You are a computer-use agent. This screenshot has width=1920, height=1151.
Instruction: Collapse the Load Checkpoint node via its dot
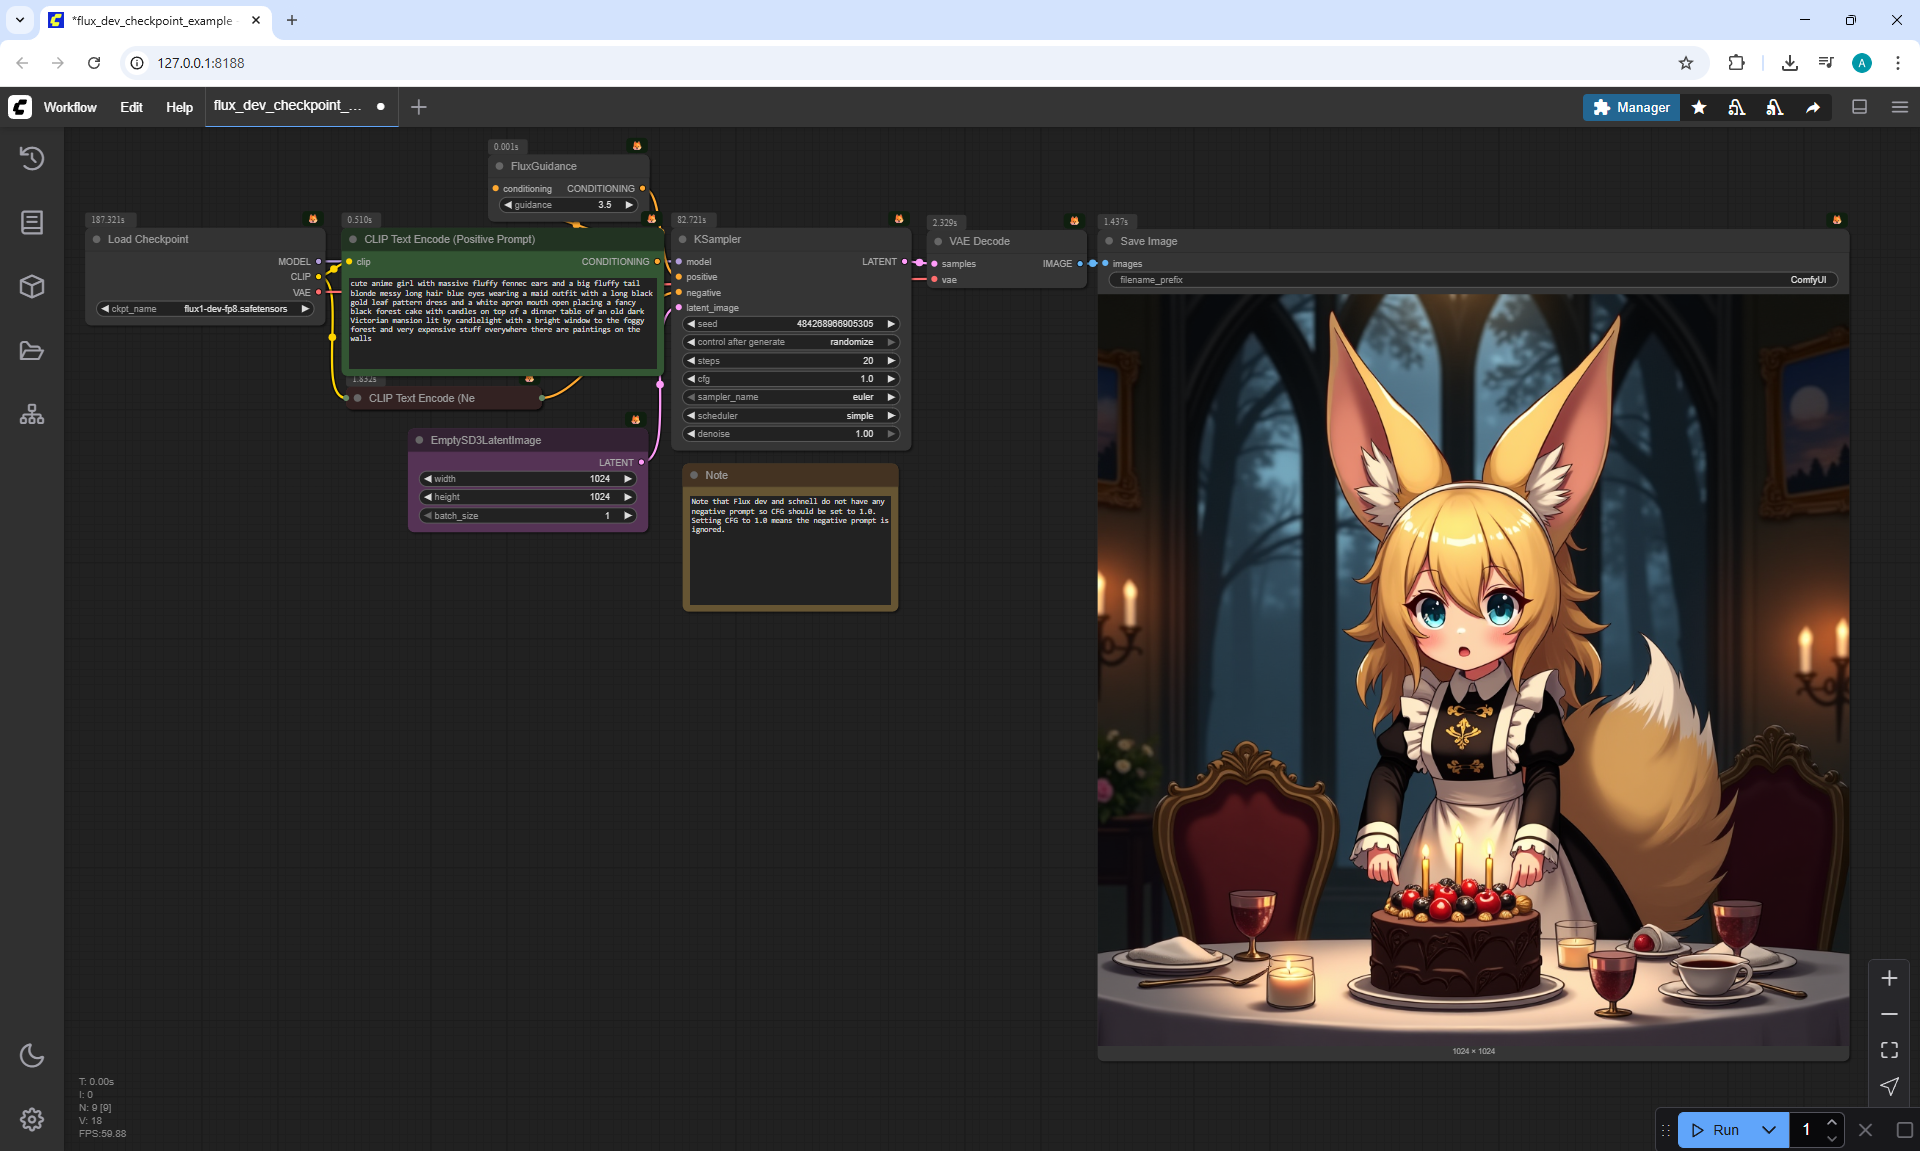[97, 240]
